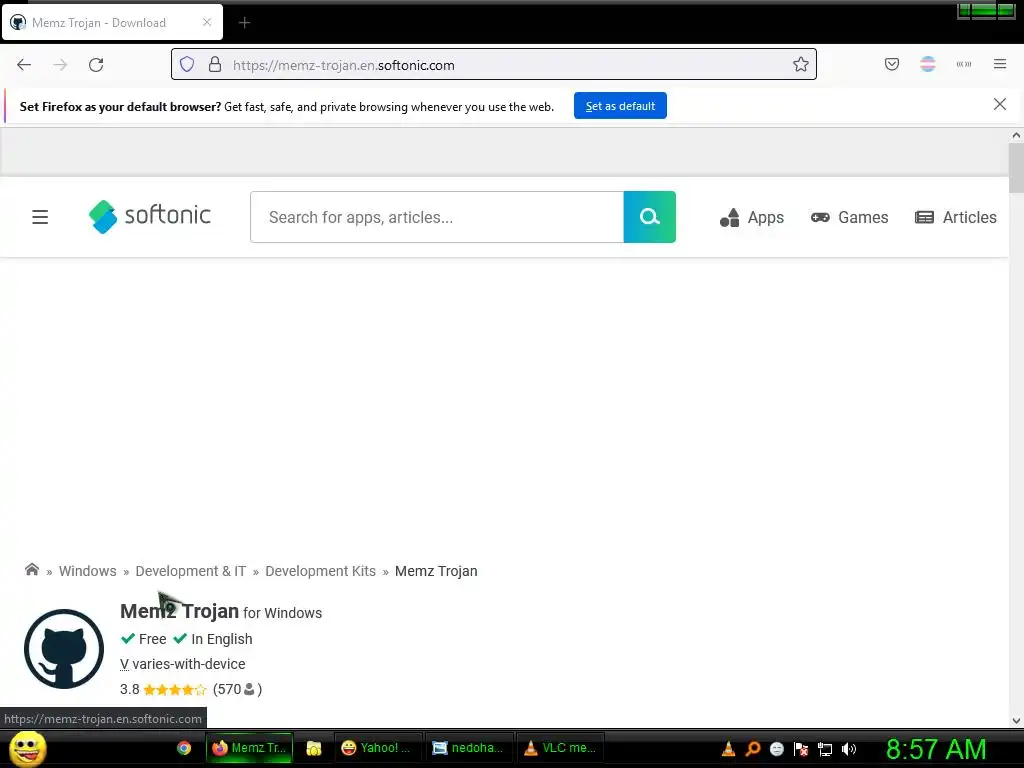Show site security padlock info

pos(214,65)
